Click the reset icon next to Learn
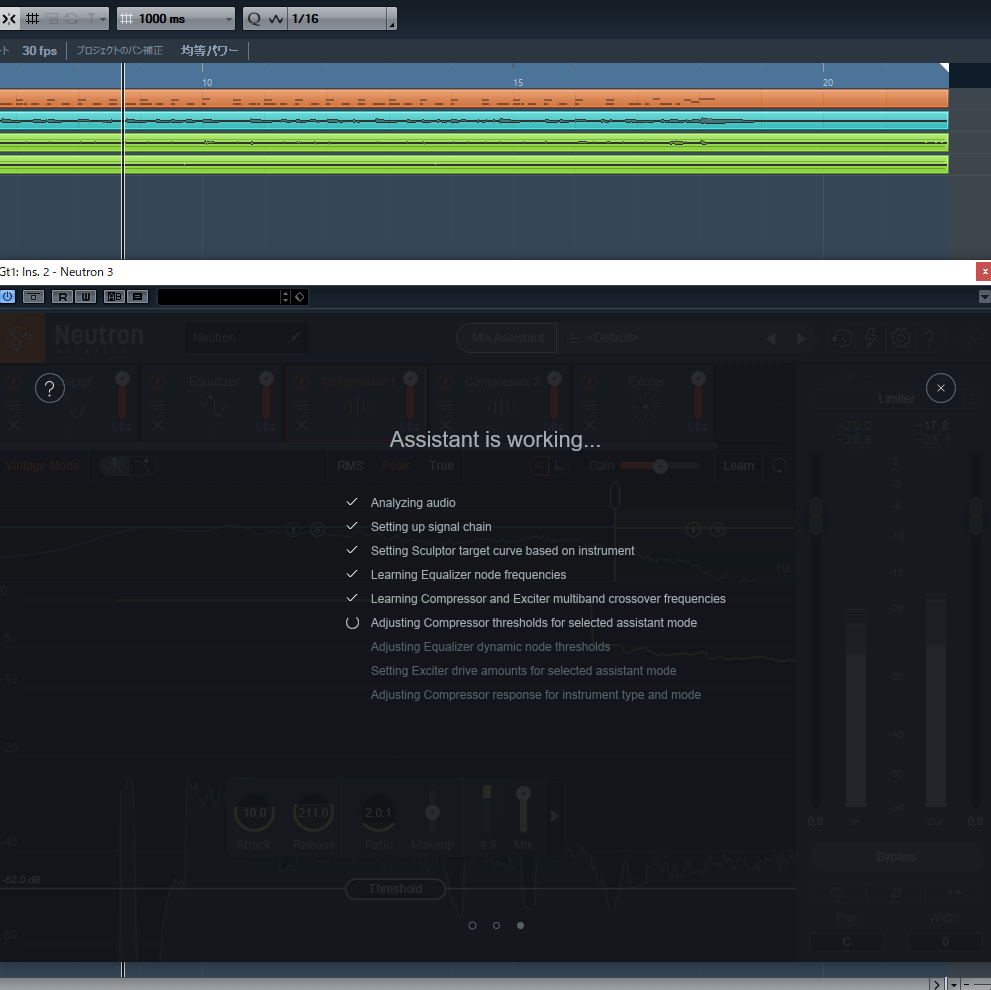Image resolution: width=991 pixels, height=990 pixels. (779, 466)
